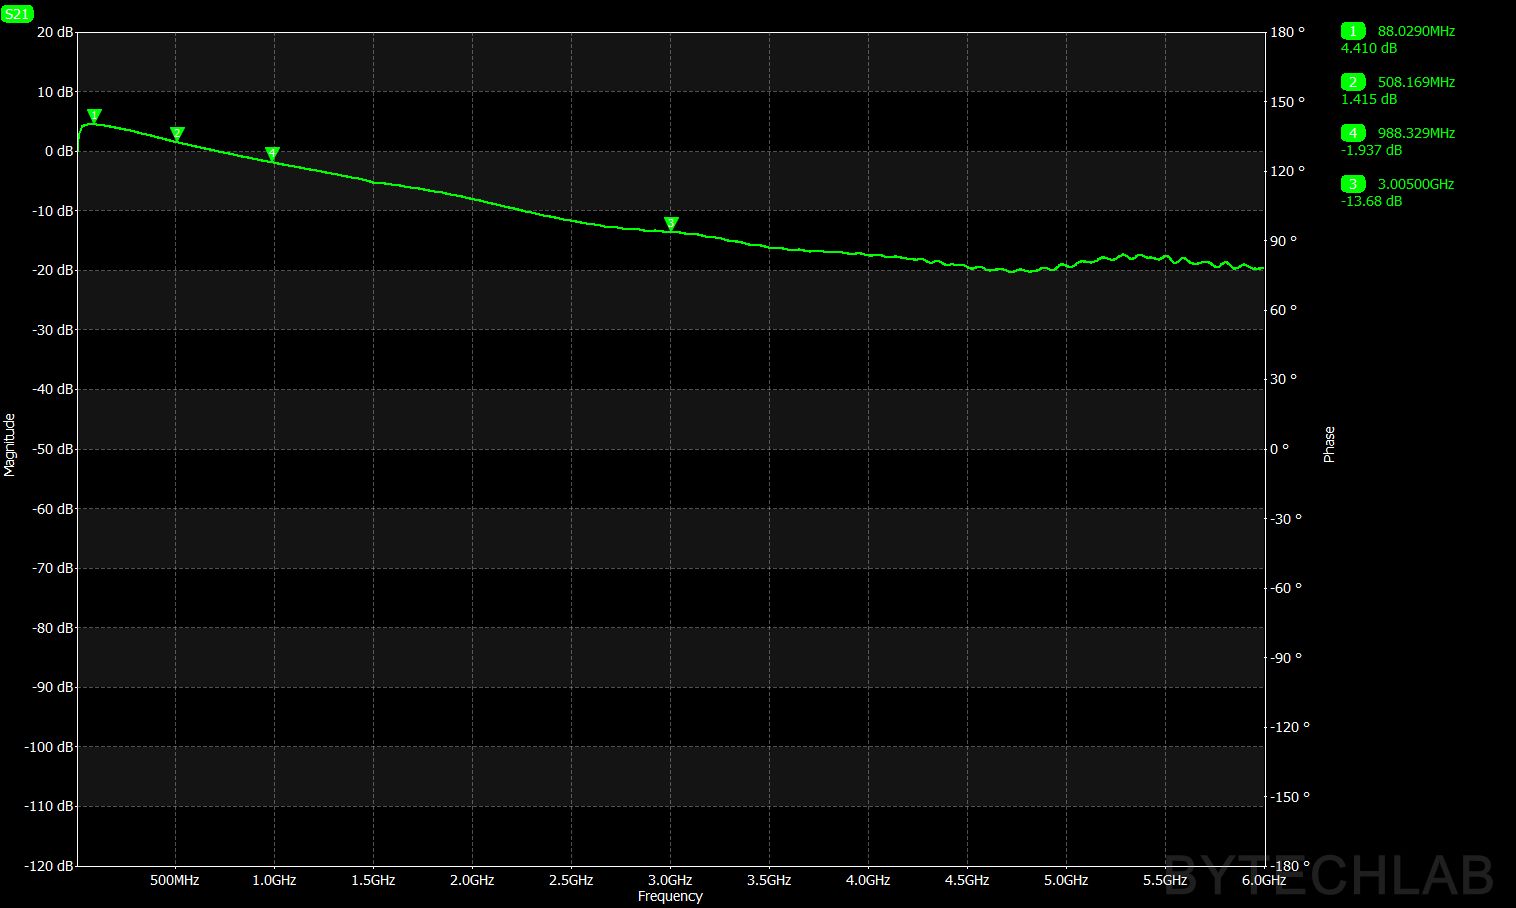The width and height of the screenshot is (1516, 908).
Task: Click the Frequency axis title
Action: (x=670, y=896)
